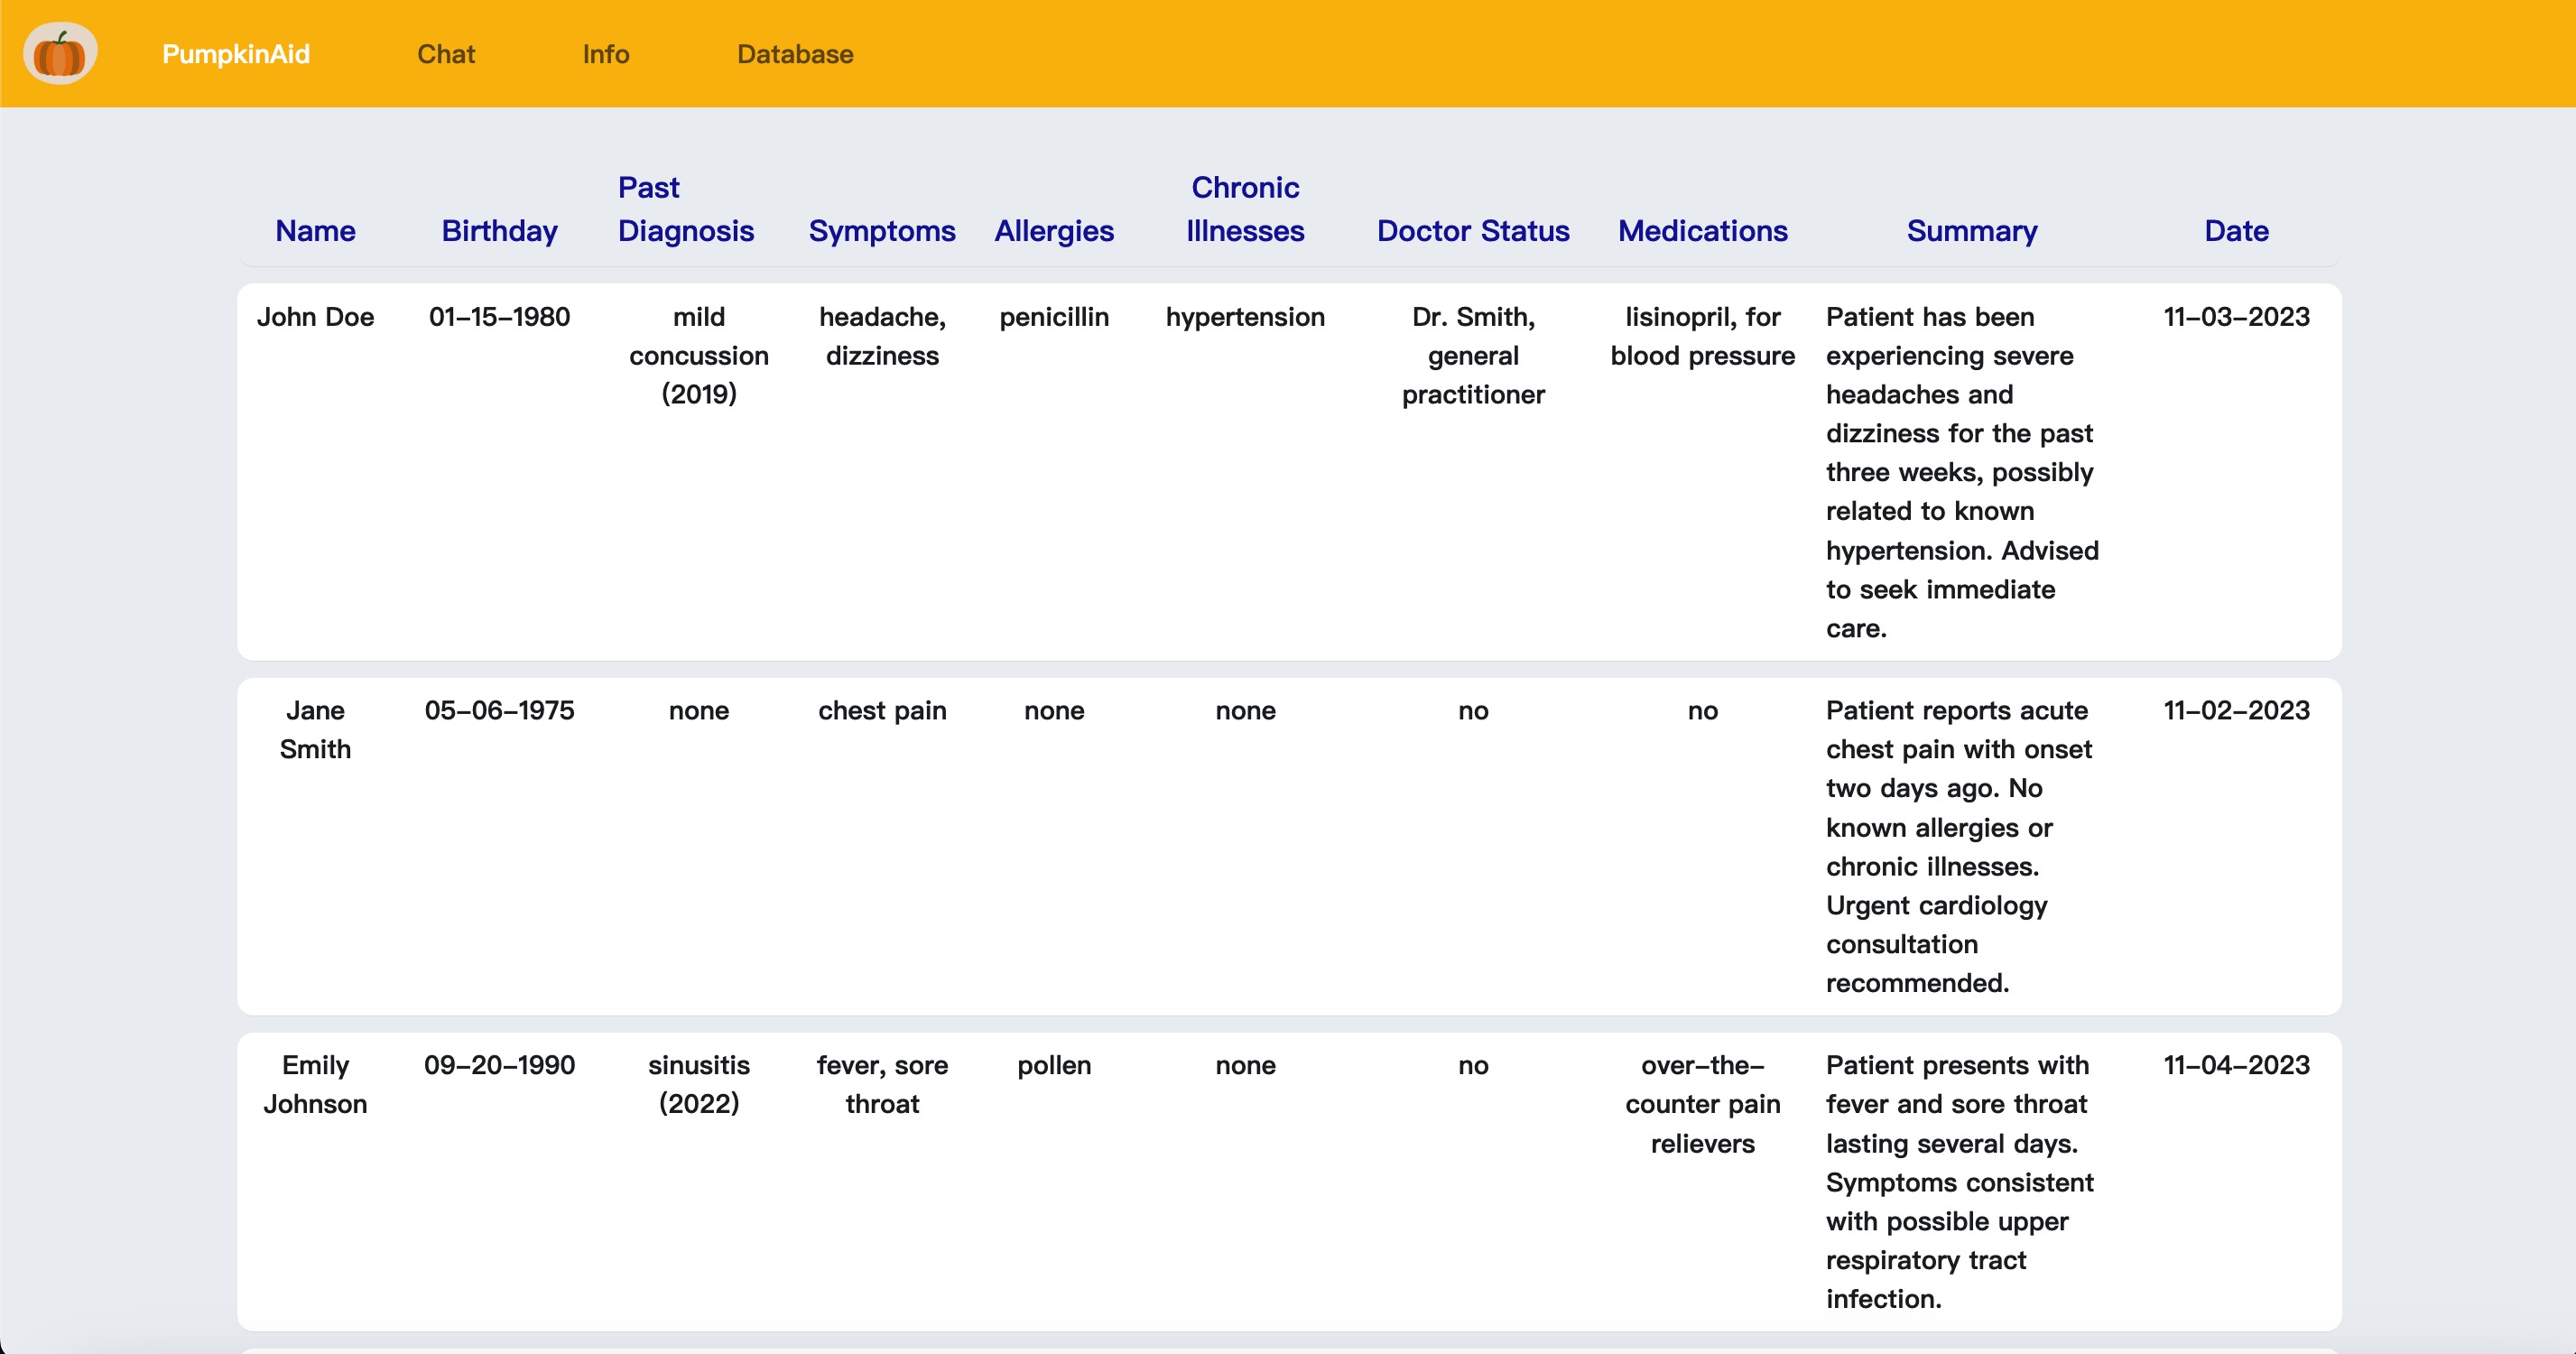Open the Database tab
The image size is (2576, 1354).
click(795, 54)
